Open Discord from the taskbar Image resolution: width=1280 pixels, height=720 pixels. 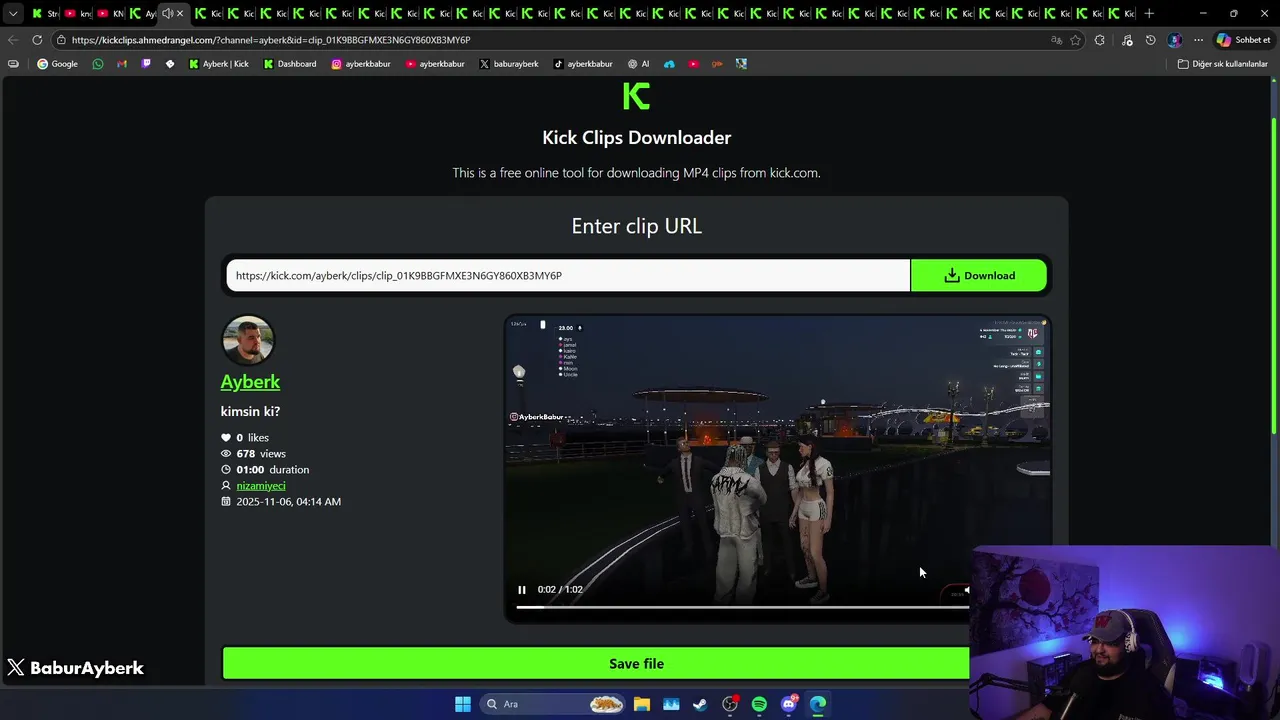click(x=789, y=704)
